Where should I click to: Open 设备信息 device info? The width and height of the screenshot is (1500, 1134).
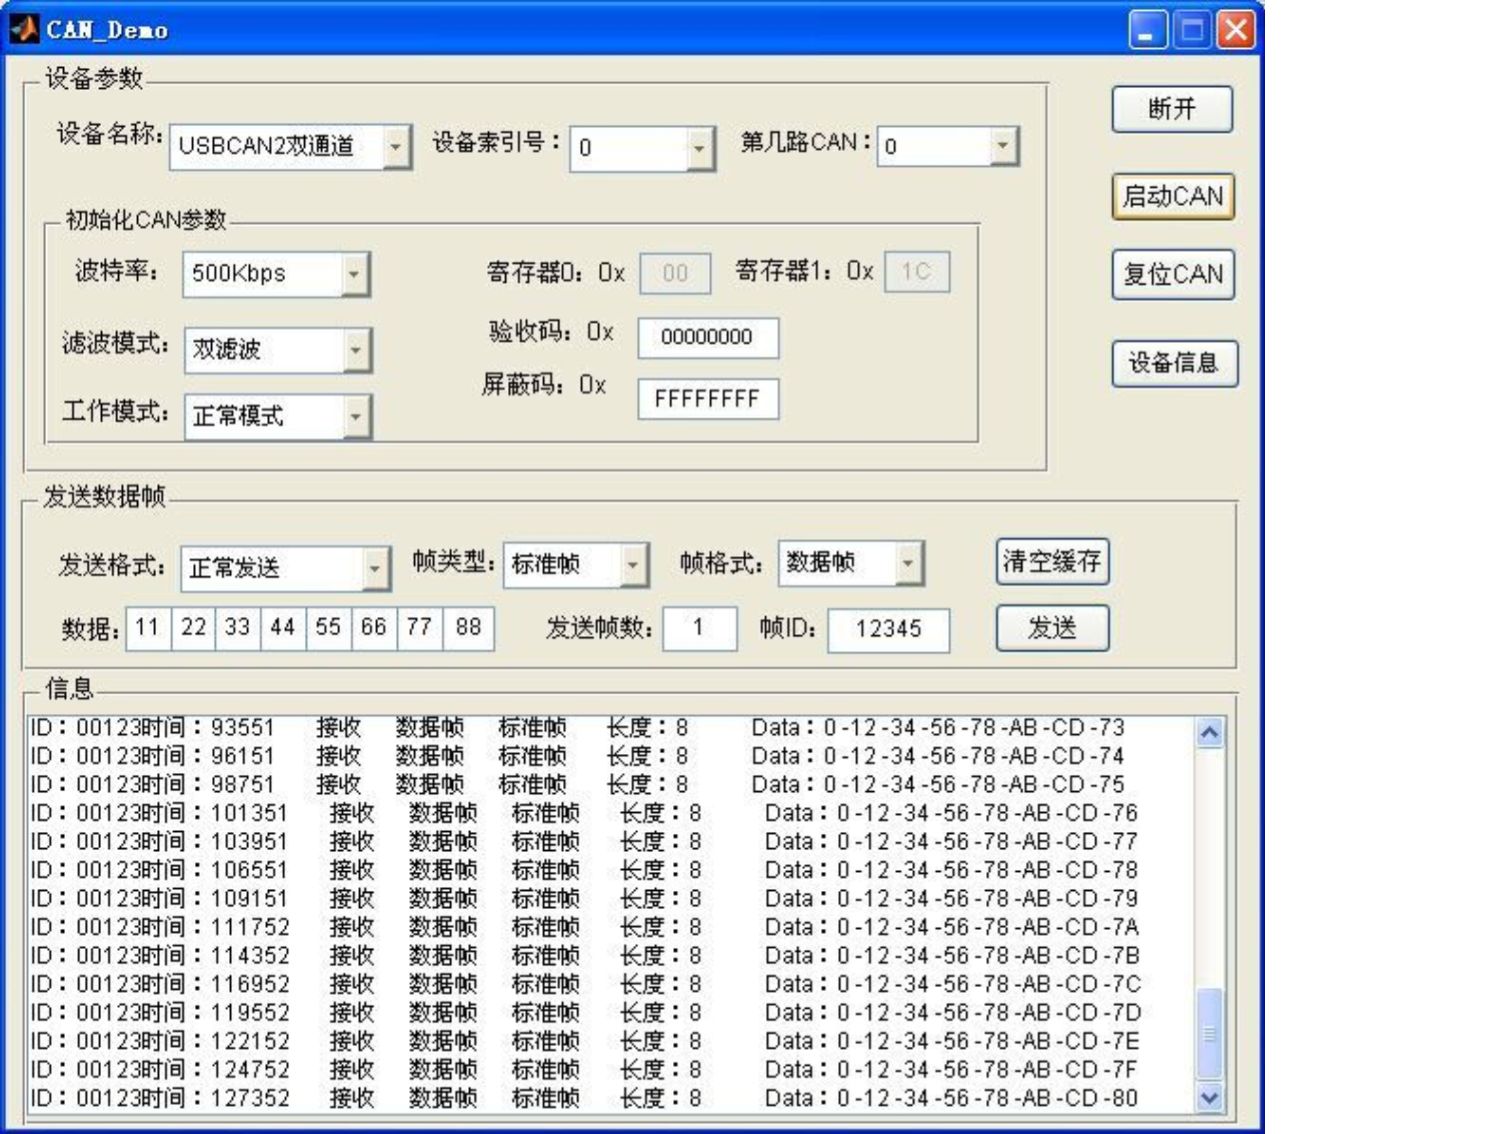pos(1174,363)
